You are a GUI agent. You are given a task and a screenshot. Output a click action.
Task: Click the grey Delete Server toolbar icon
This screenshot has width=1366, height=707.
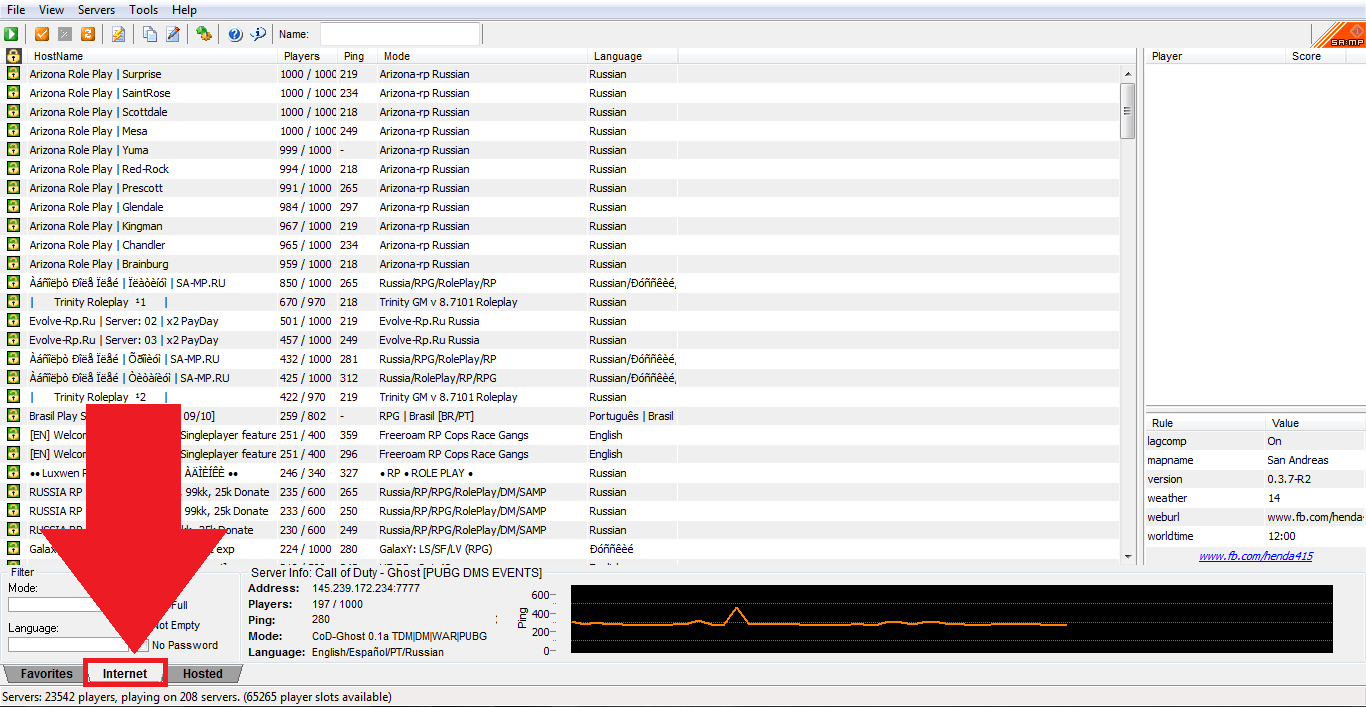pos(65,34)
